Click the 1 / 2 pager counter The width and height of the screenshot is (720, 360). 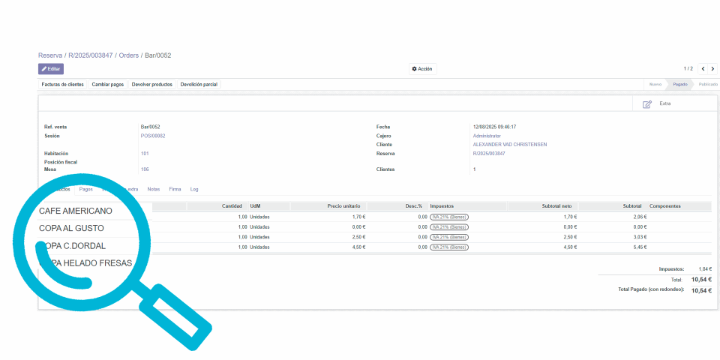[x=688, y=69]
